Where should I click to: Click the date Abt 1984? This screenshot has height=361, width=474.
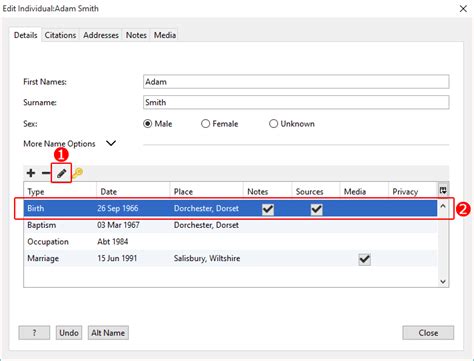coord(113,242)
